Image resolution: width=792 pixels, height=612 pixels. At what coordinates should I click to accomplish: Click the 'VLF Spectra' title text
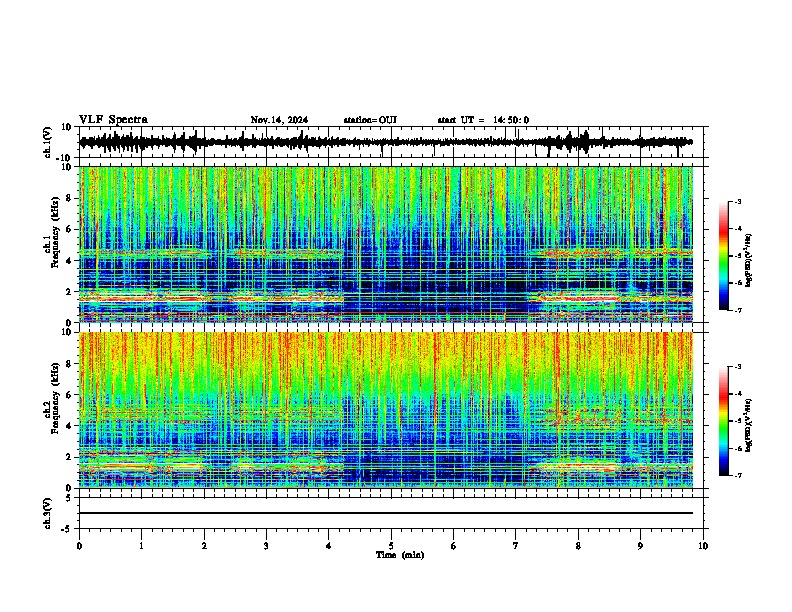(113, 120)
